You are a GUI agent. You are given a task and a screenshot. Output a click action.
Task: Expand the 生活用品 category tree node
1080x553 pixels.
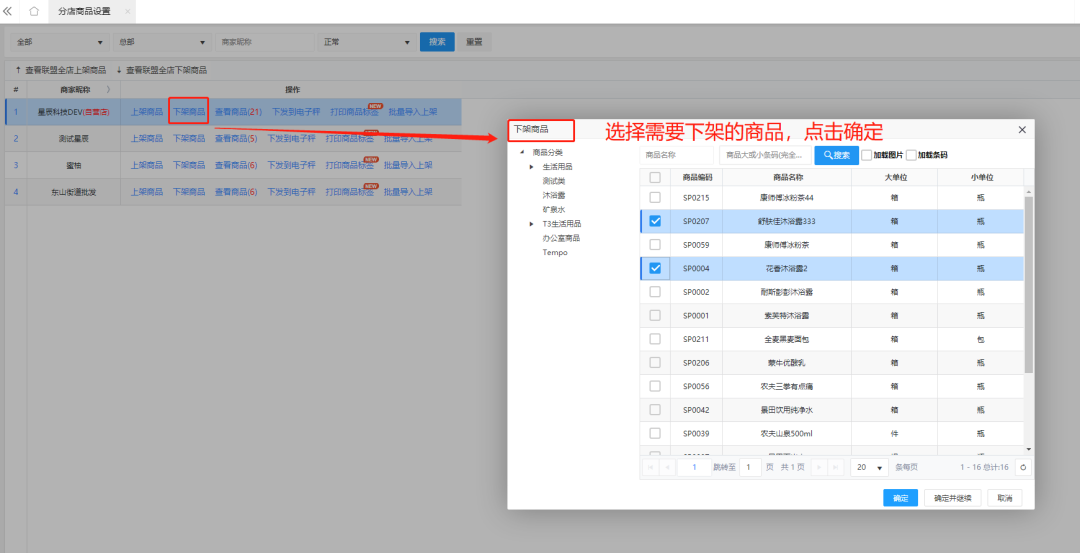[532, 167]
